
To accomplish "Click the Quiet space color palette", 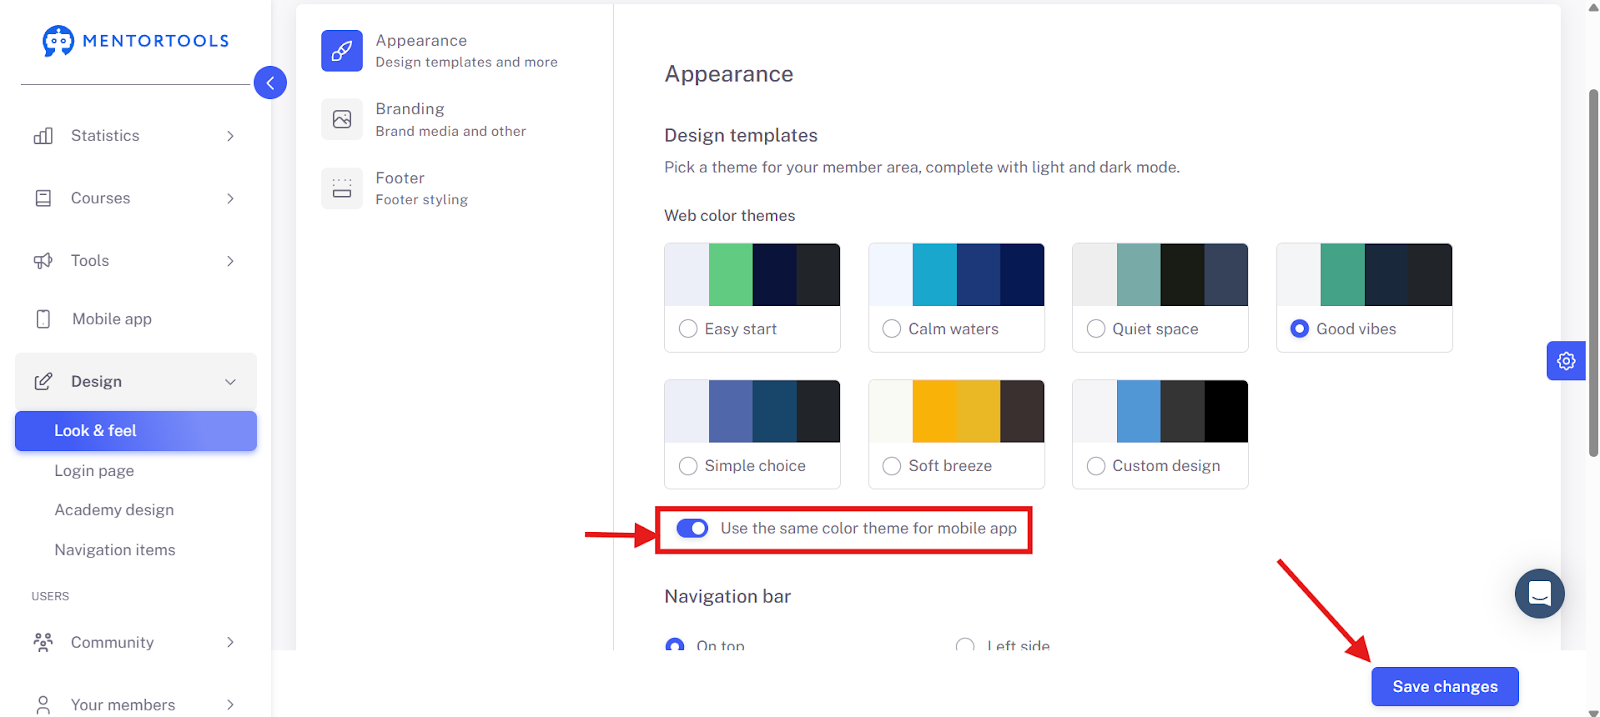I will [1160, 275].
